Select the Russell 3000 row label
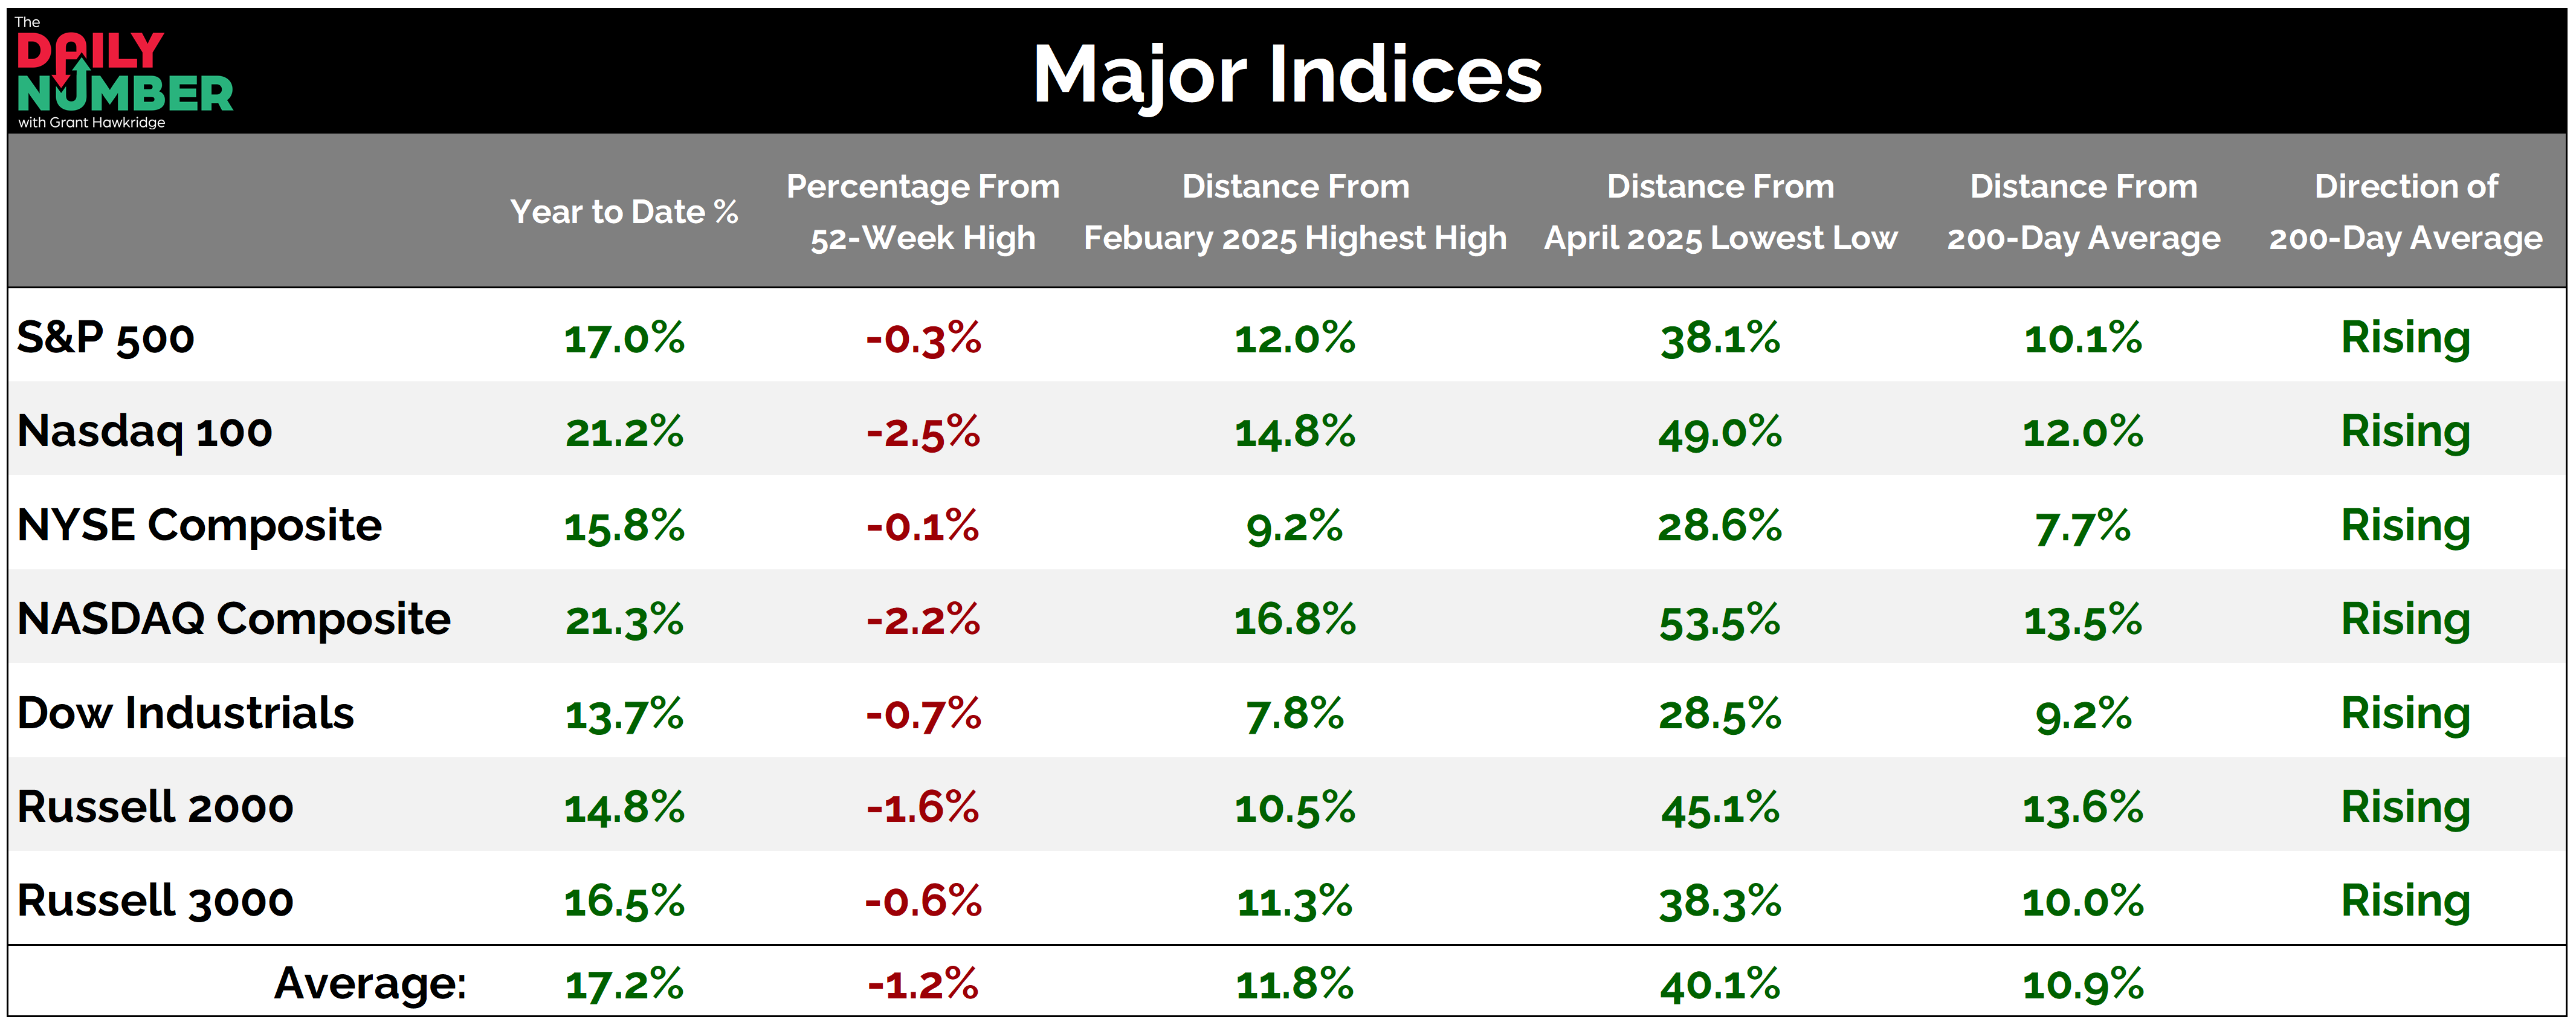Screen dimensions: 2576x1028 click(x=156, y=901)
